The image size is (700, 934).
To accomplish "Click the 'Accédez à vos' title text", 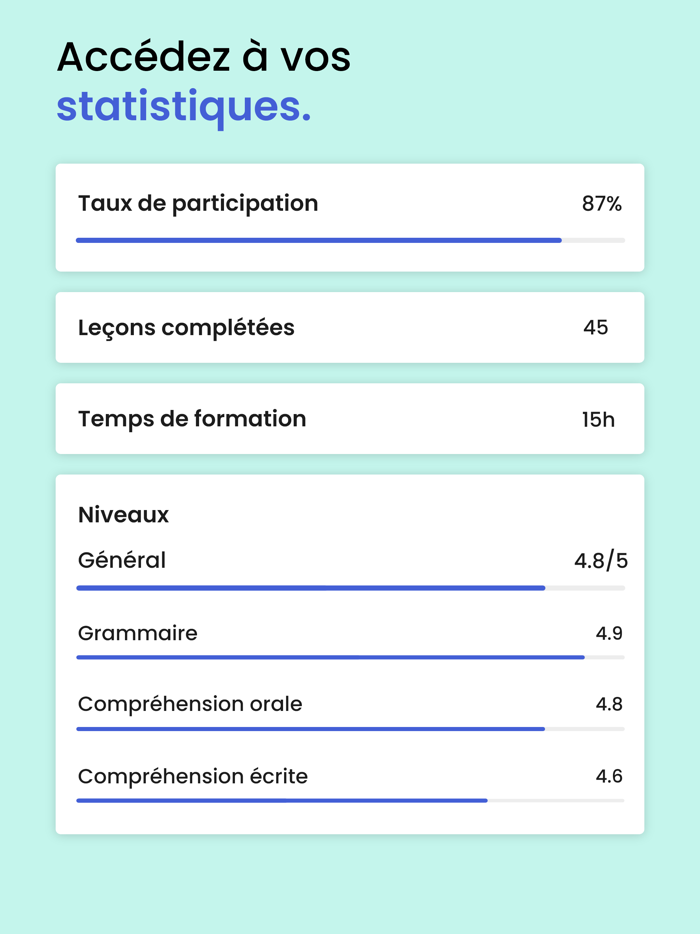I will (204, 57).
